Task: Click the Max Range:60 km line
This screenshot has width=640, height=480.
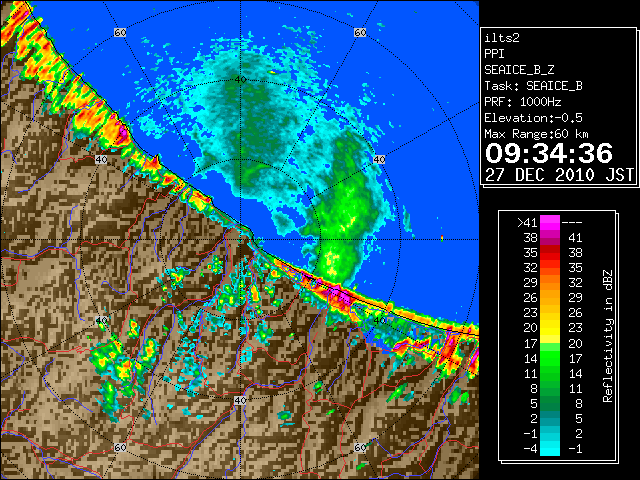Action: coord(536,134)
